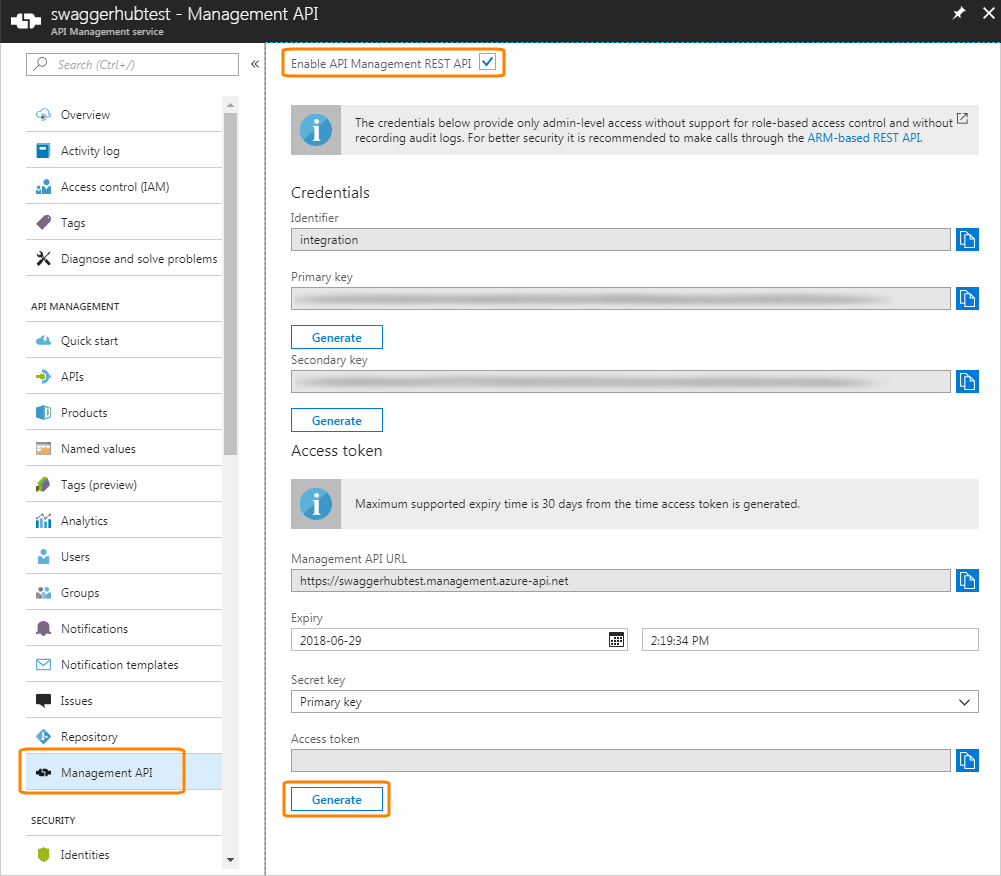This screenshot has width=1001, height=876.
Task: Go to Notification templates in the sidebar
Action: pyautogui.click(x=100, y=664)
